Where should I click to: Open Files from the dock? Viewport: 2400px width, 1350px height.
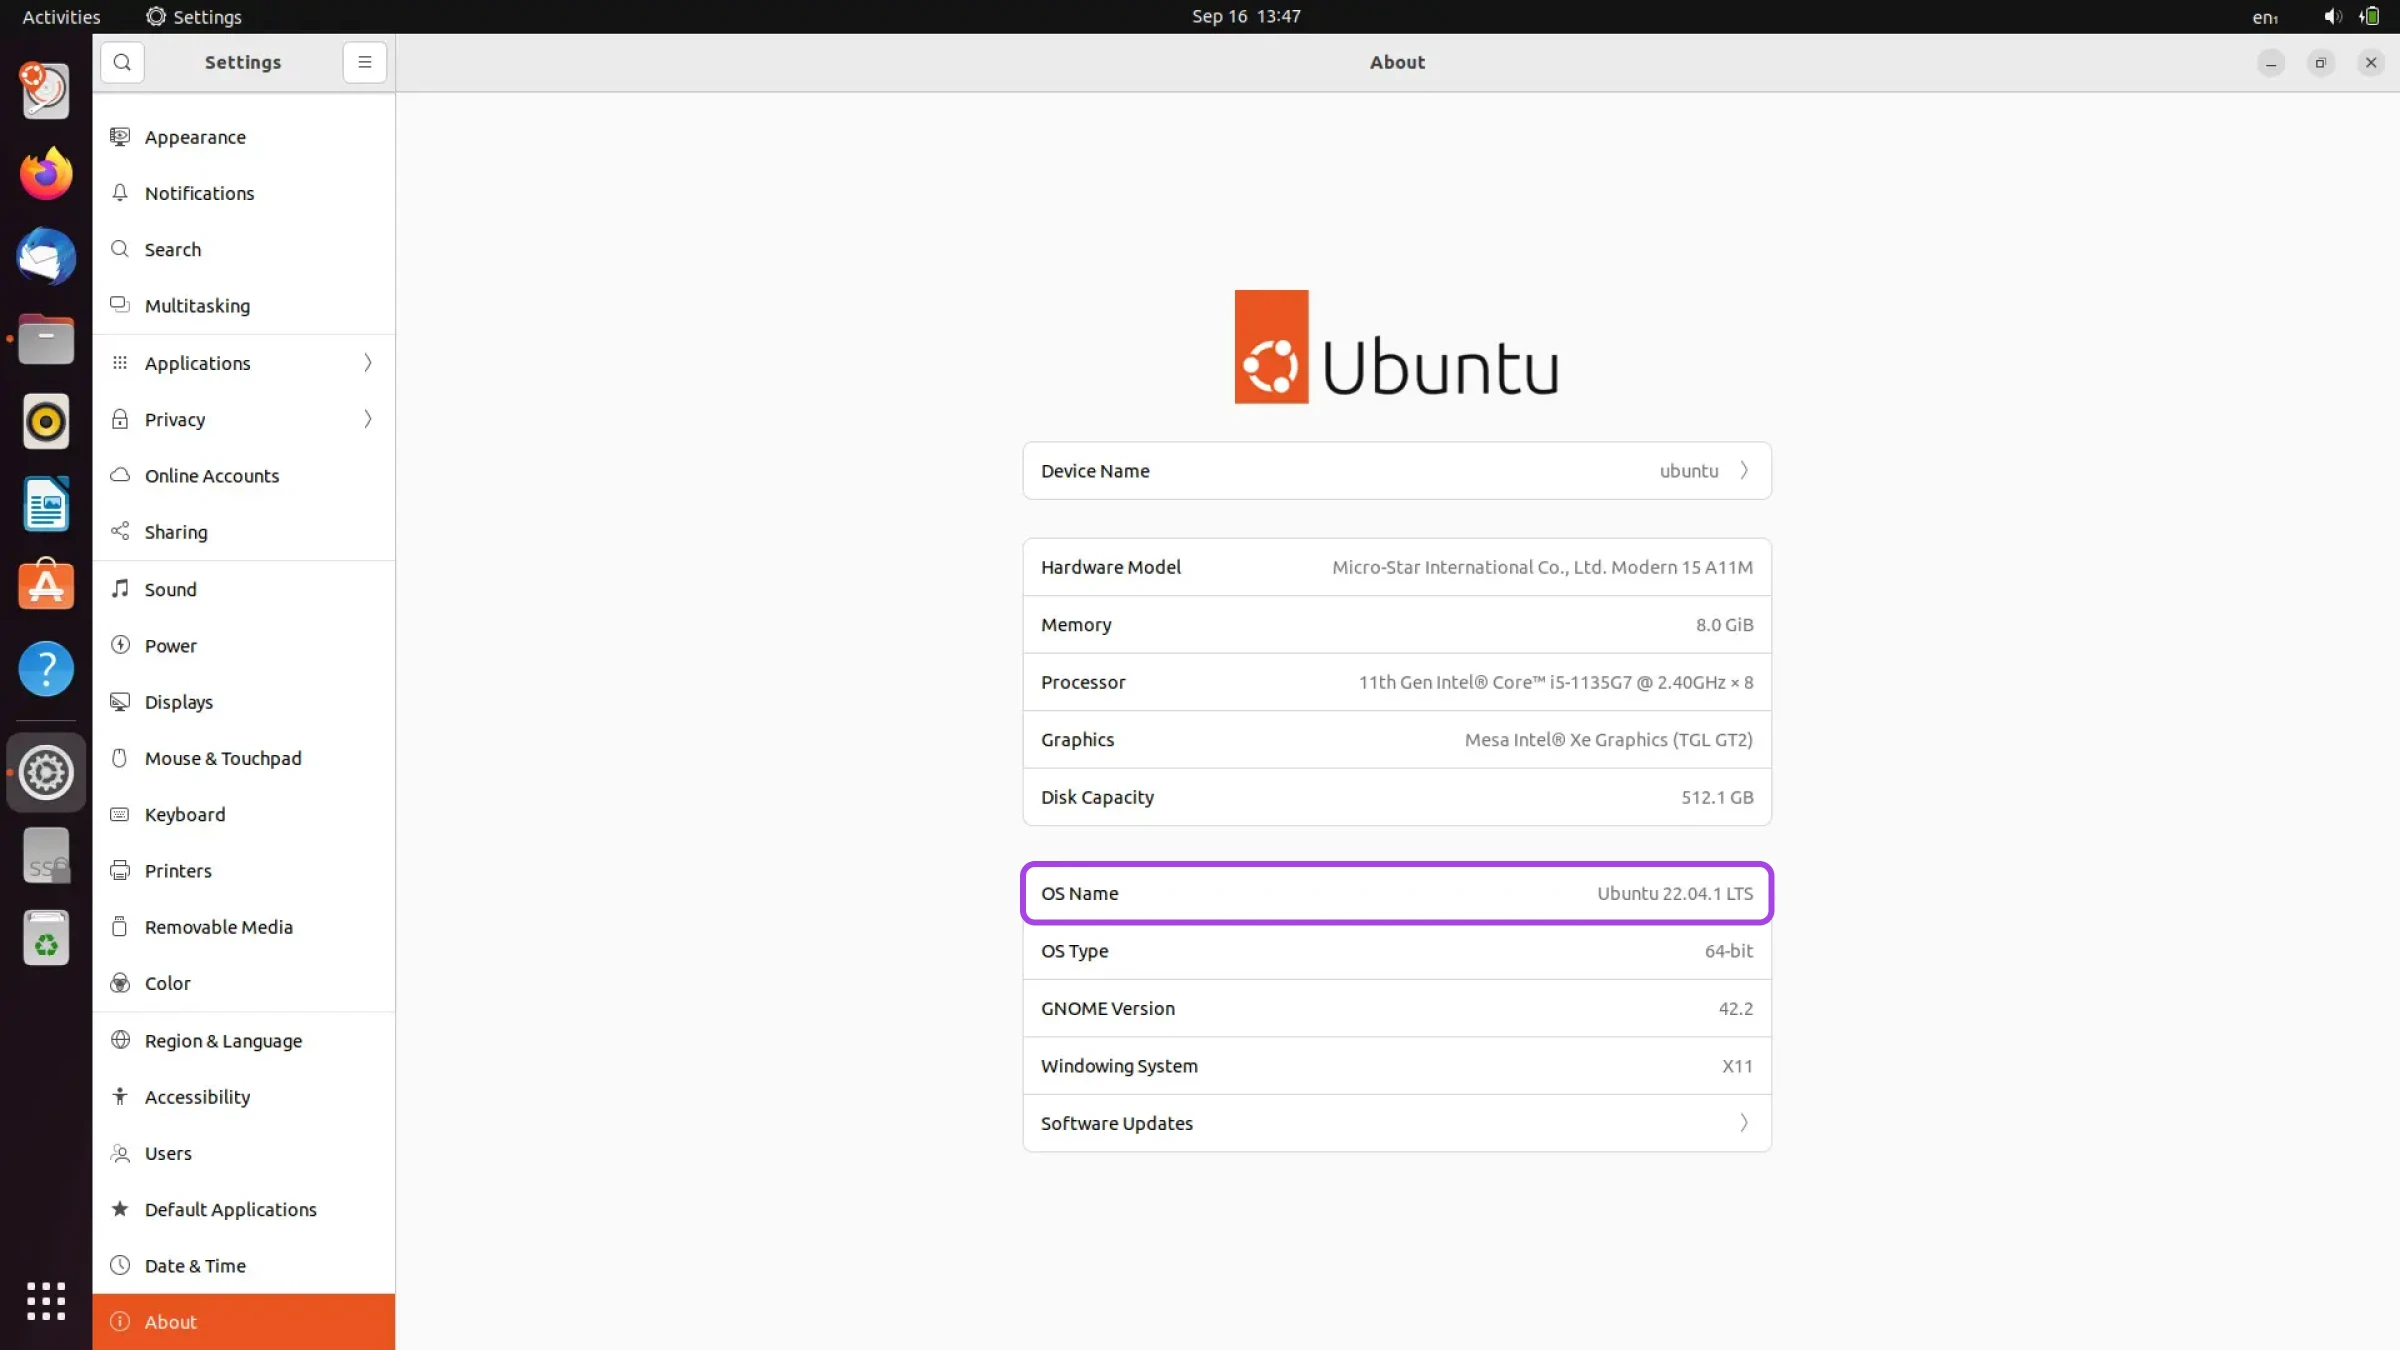[x=46, y=339]
